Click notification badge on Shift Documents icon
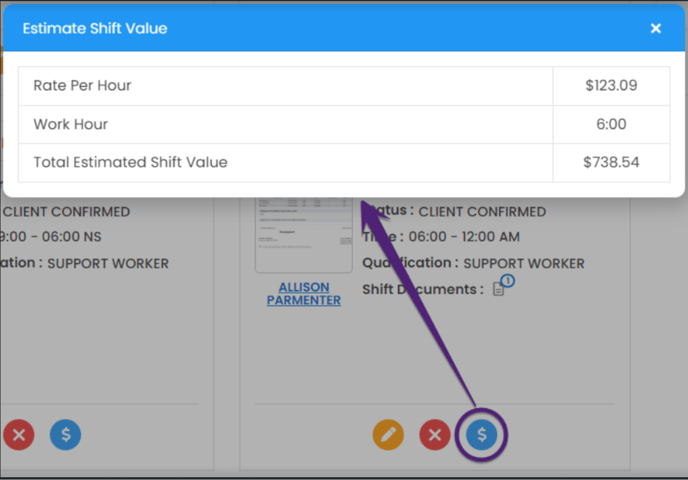 [x=508, y=281]
